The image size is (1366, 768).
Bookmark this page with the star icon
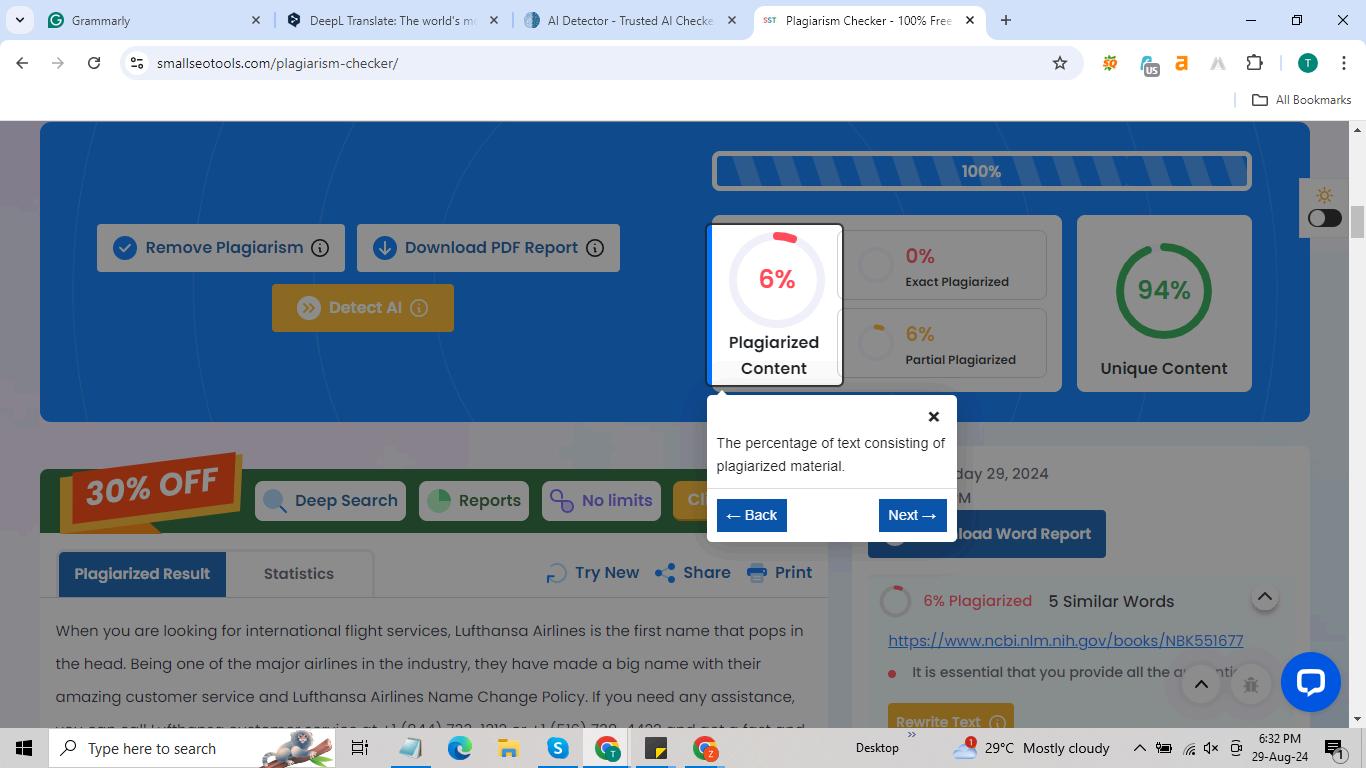click(1060, 63)
